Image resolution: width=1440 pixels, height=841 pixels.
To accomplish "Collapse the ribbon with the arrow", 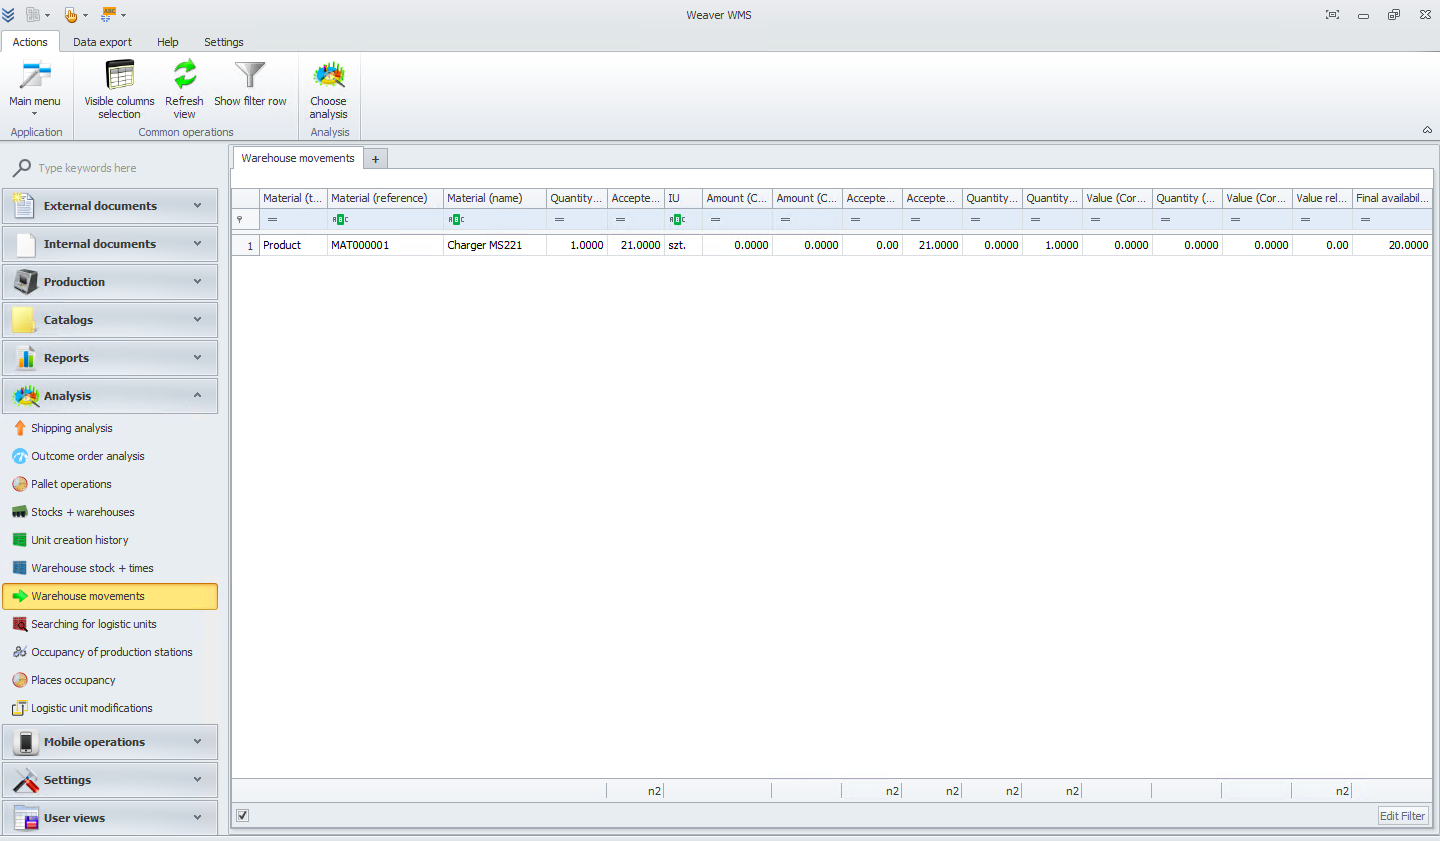I will pyautogui.click(x=1427, y=130).
